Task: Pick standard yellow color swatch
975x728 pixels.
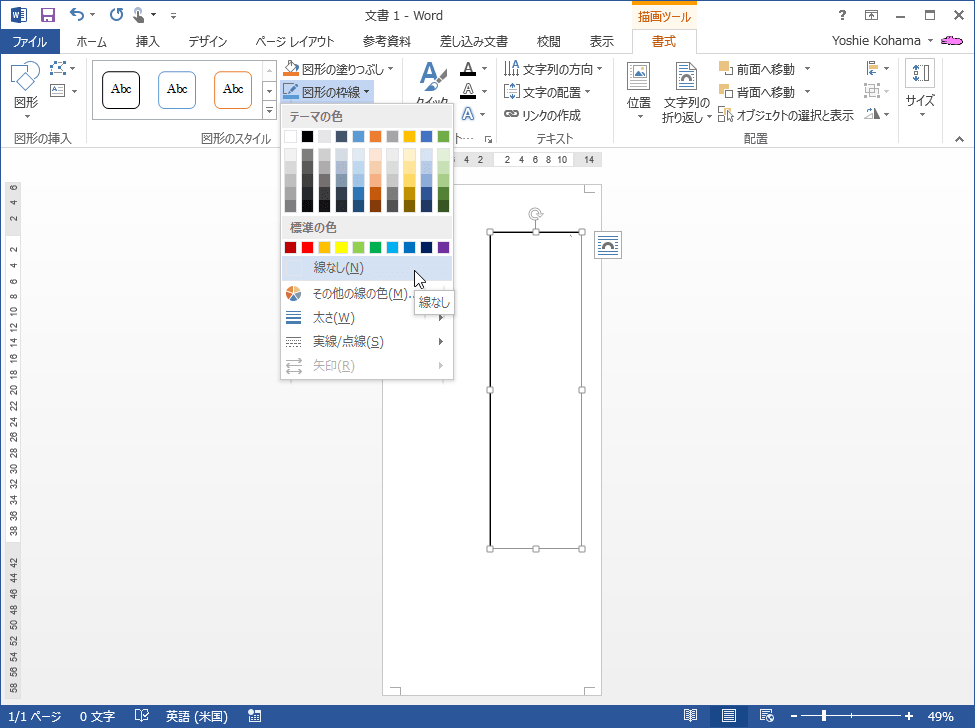Action: 341,247
